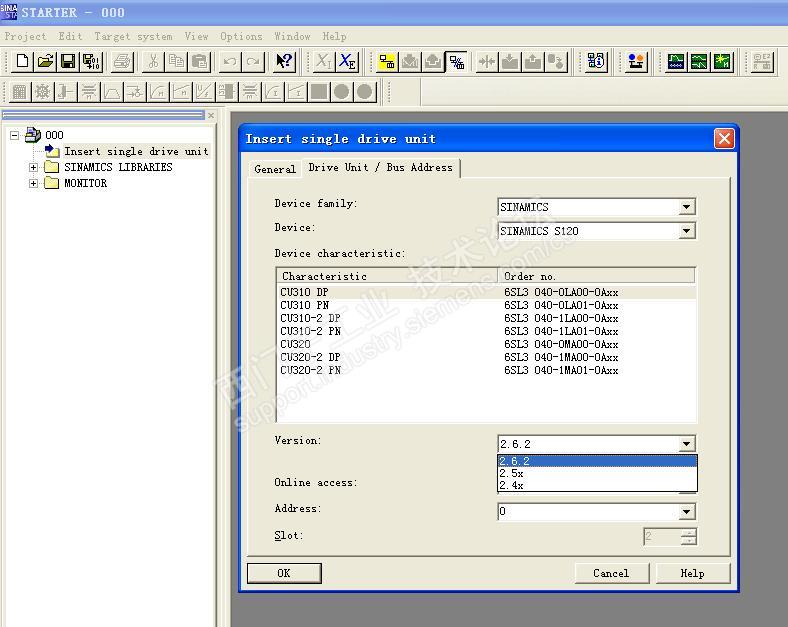
Task: Open the Help menu
Action: point(334,36)
